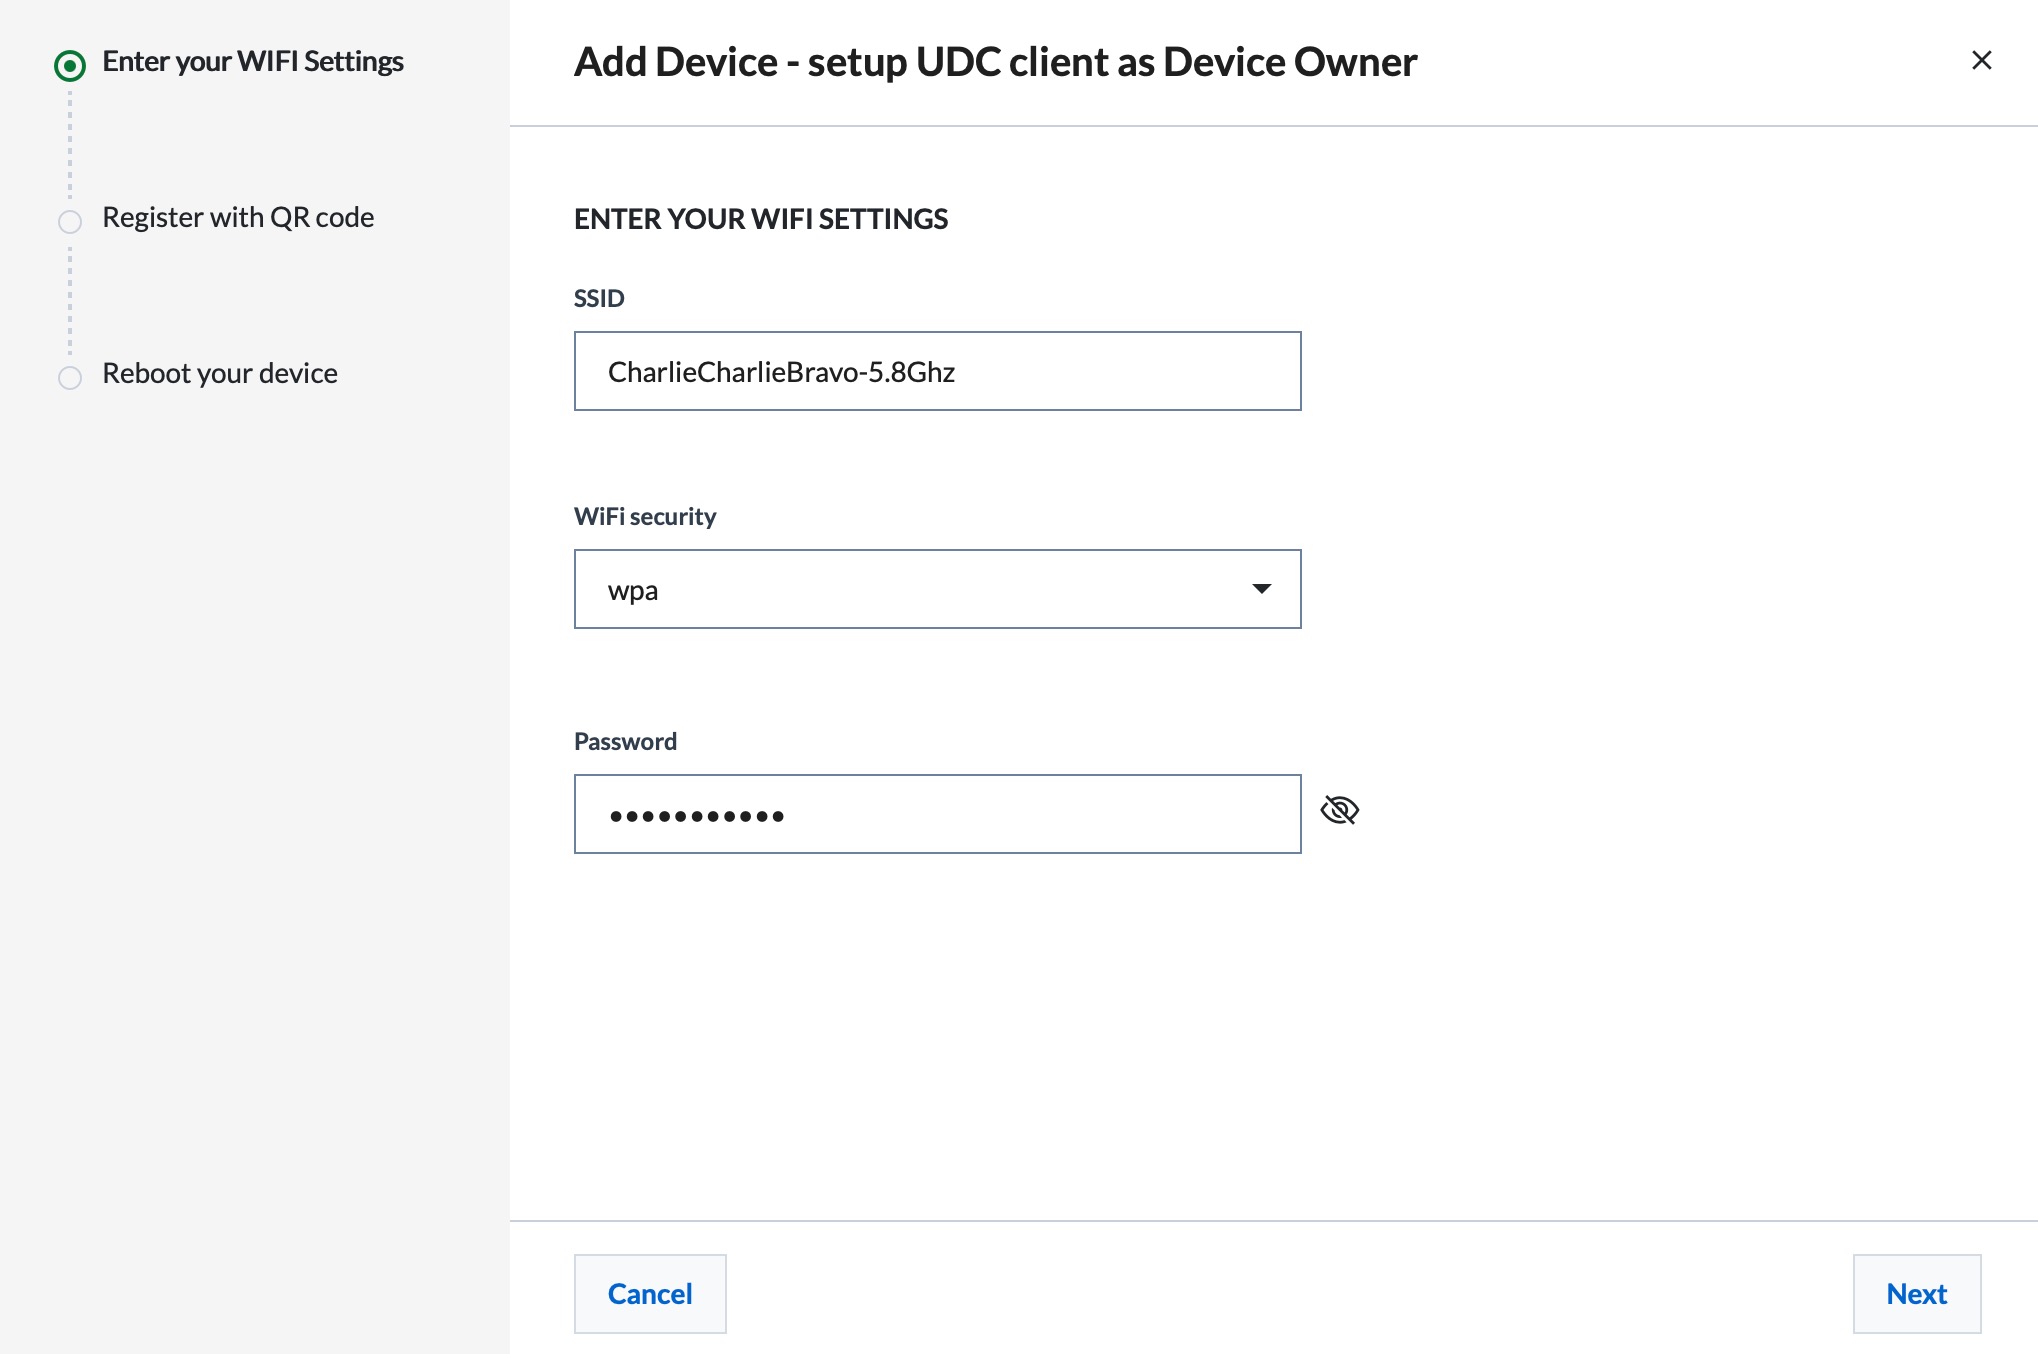Close the Add Device dialog
Viewport: 2038px width, 1354px height.
coord(1981,60)
